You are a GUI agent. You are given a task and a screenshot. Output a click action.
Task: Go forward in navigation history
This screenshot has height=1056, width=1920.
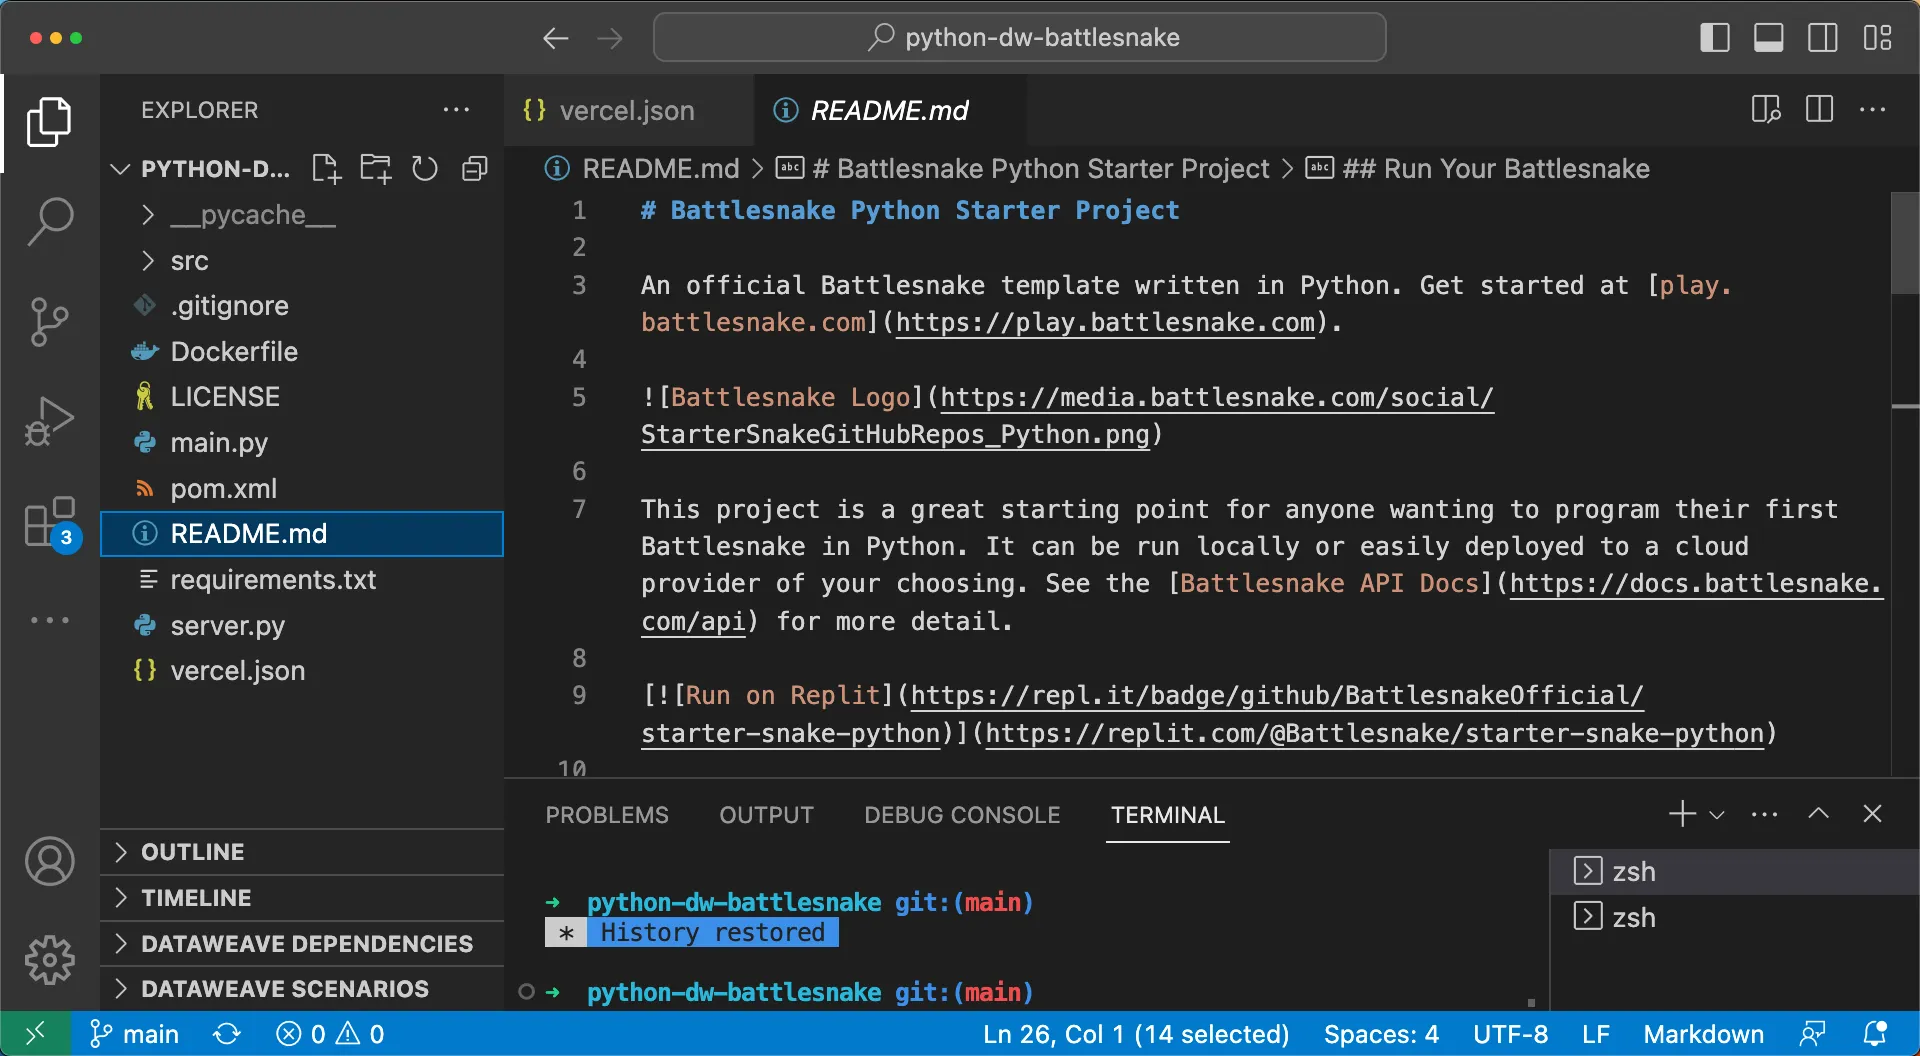point(609,38)
